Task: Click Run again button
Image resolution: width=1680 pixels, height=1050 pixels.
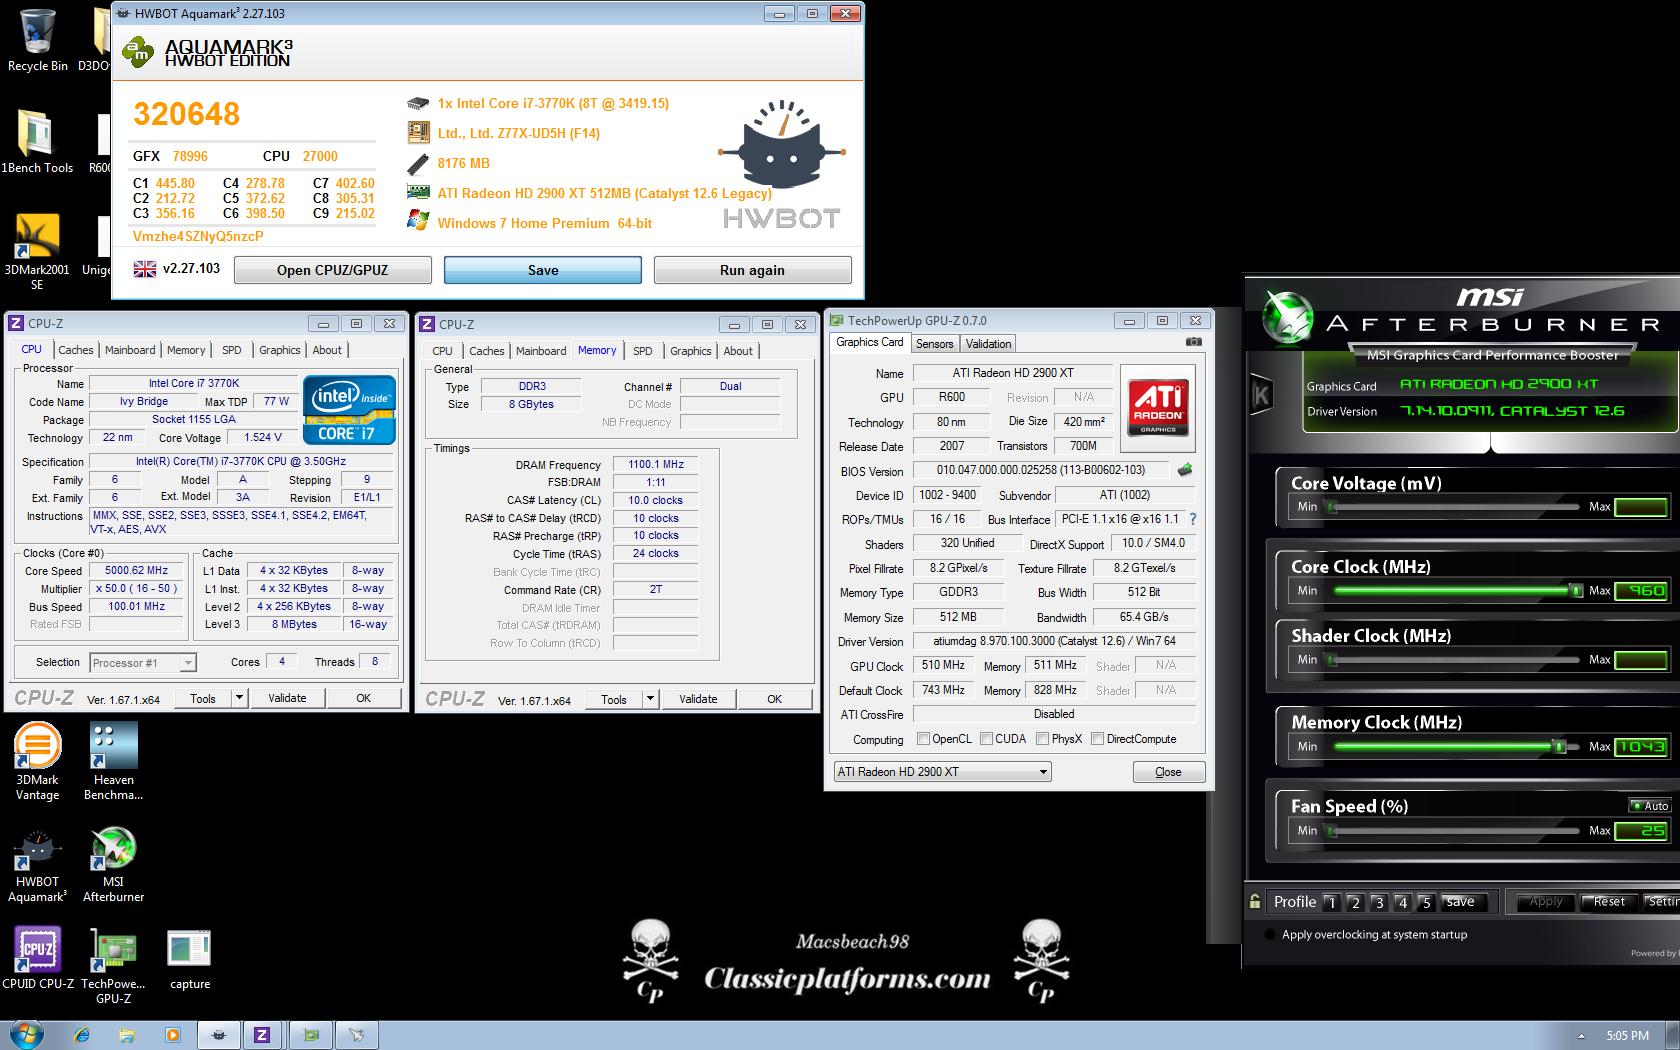Action: pyautogui.click(x=752, y=270)
